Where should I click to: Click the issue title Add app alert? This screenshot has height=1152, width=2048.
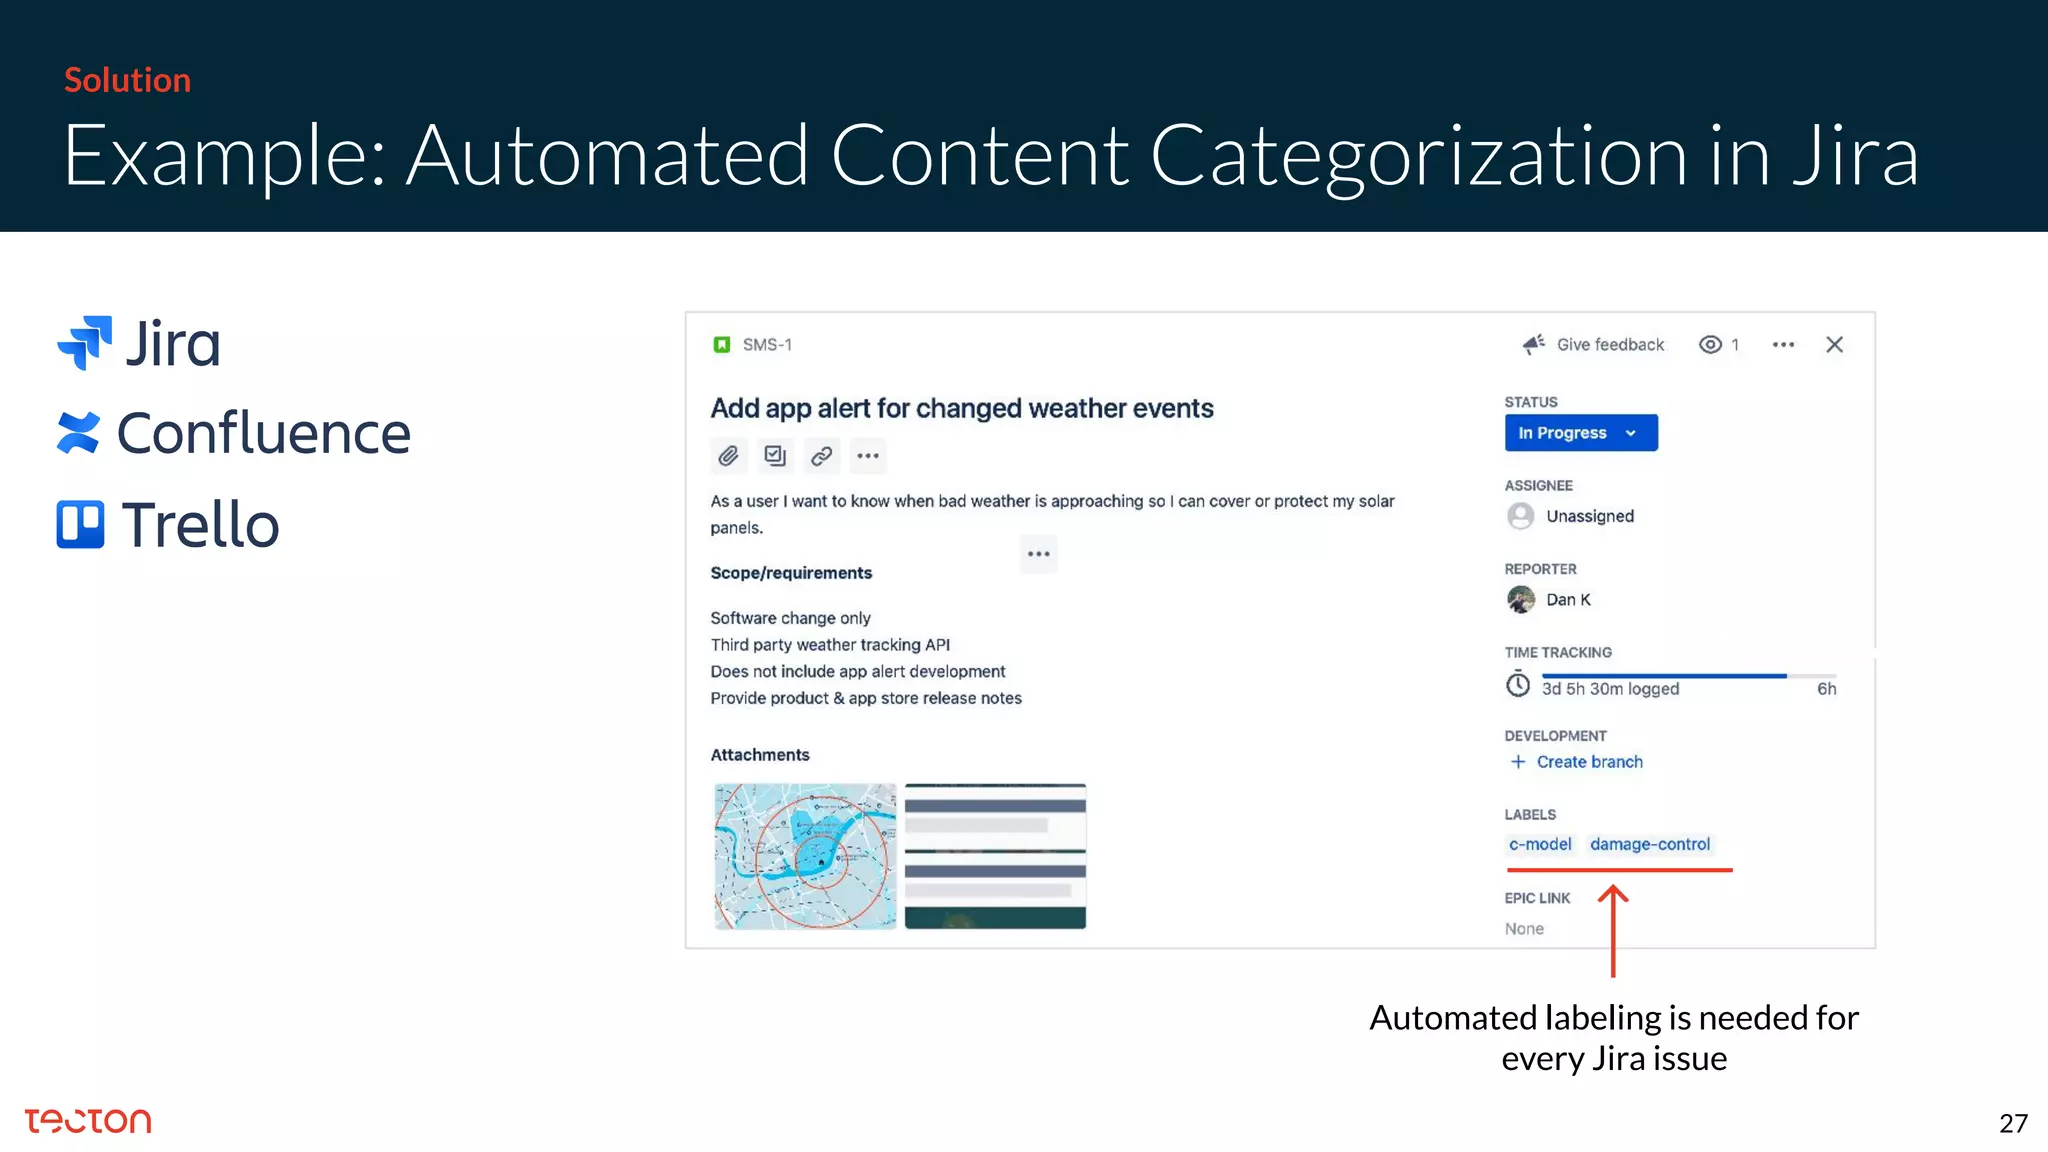point(962,408)
